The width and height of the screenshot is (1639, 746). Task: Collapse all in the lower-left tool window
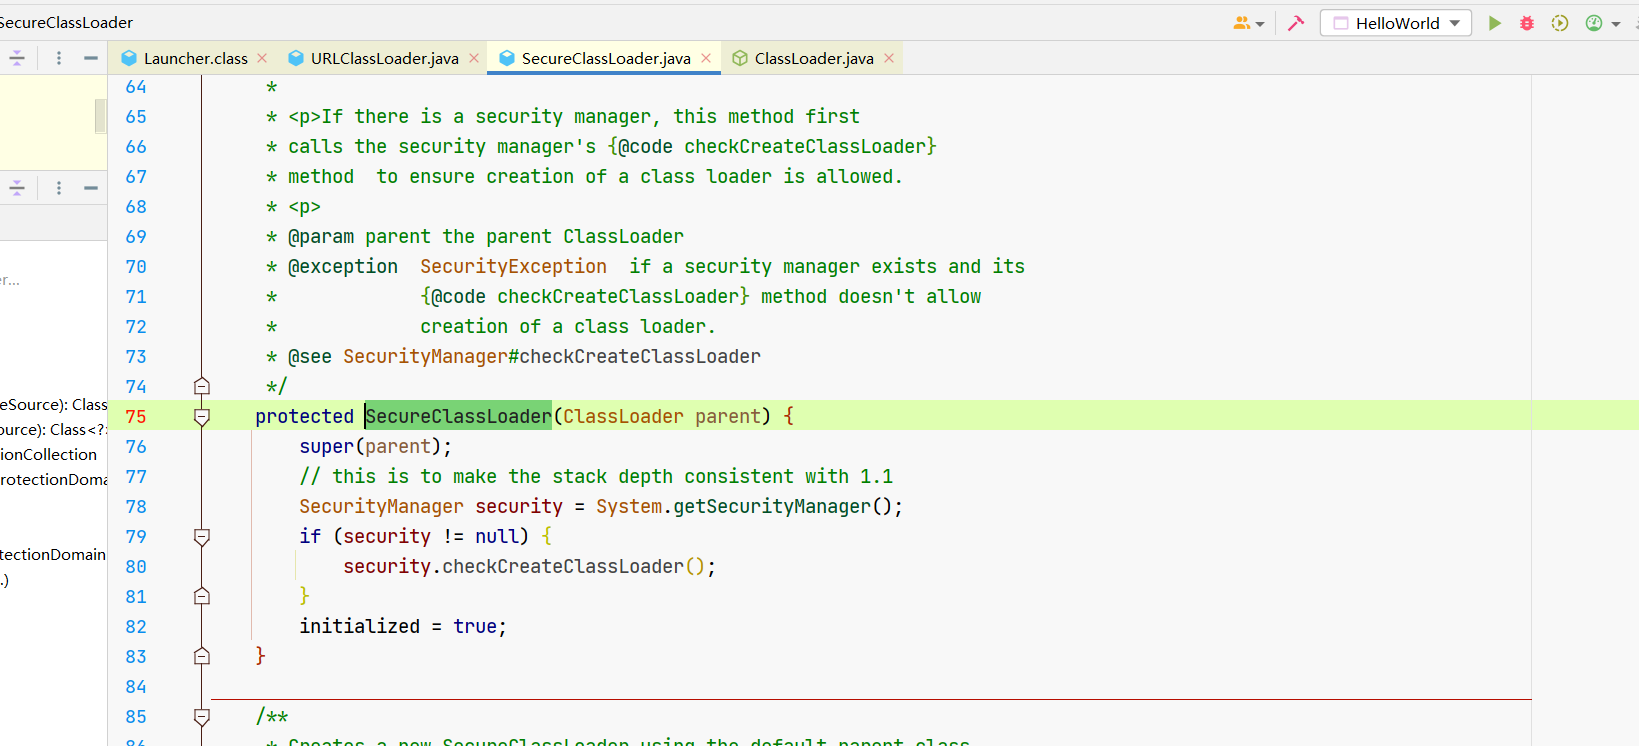[x=17, y=188]
